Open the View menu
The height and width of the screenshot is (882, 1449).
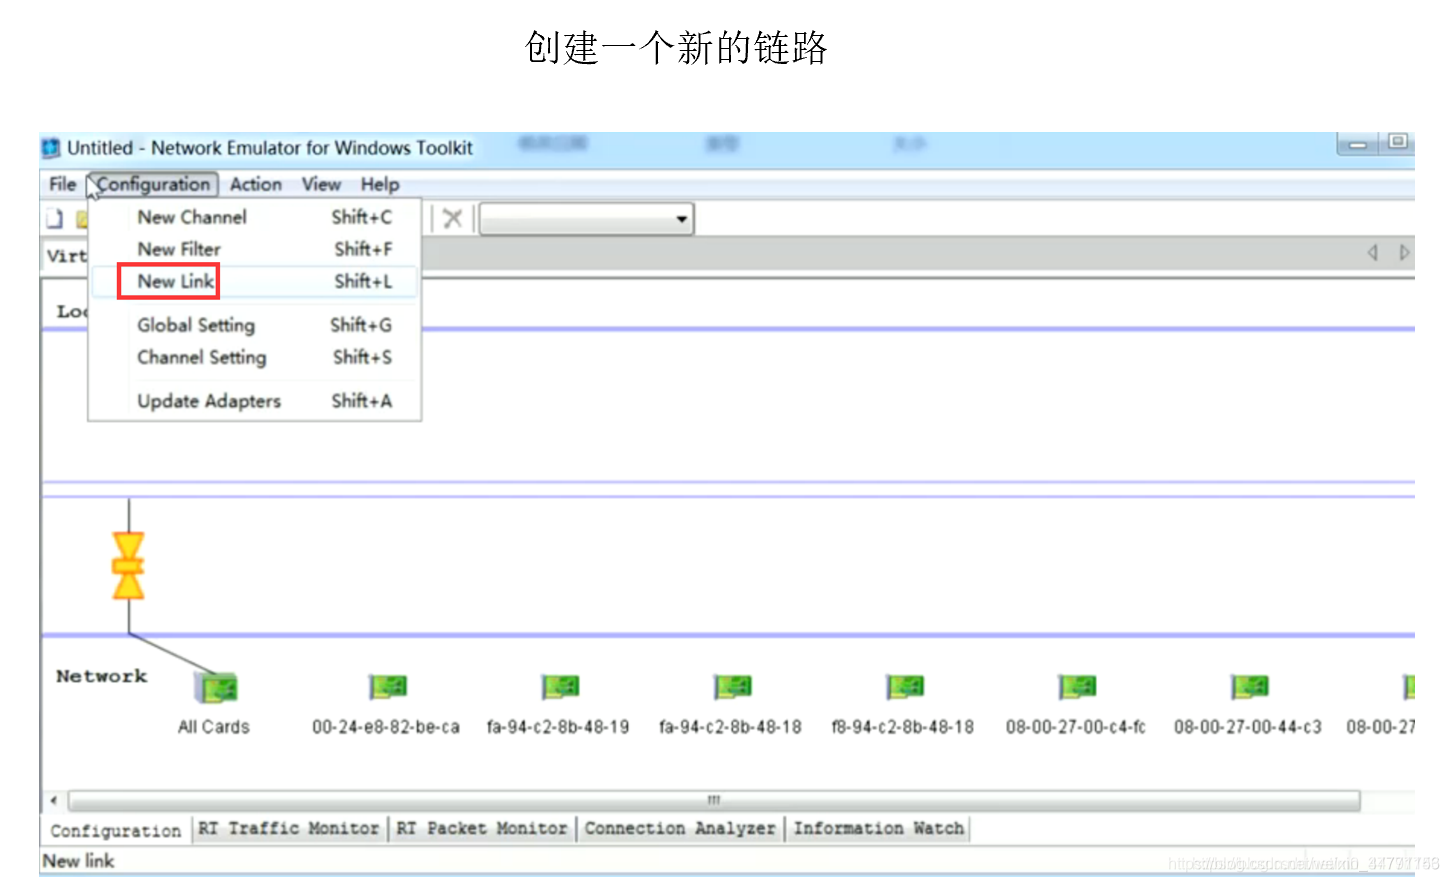coord(321,184)
